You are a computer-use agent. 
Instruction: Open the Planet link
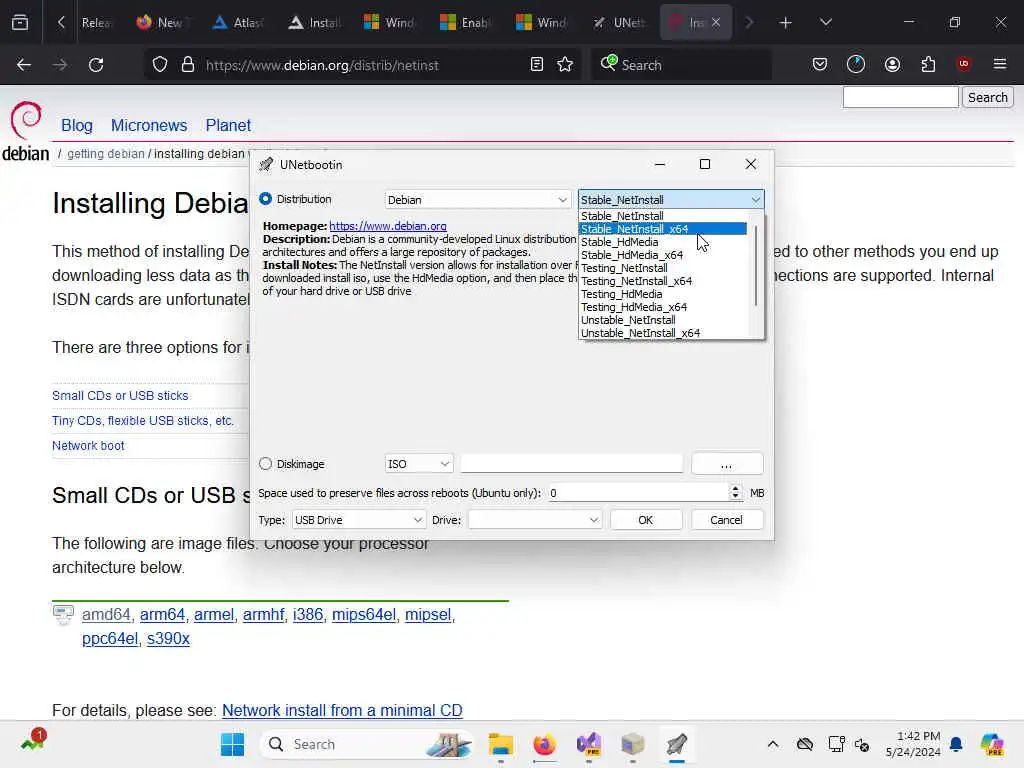point(228,125)
